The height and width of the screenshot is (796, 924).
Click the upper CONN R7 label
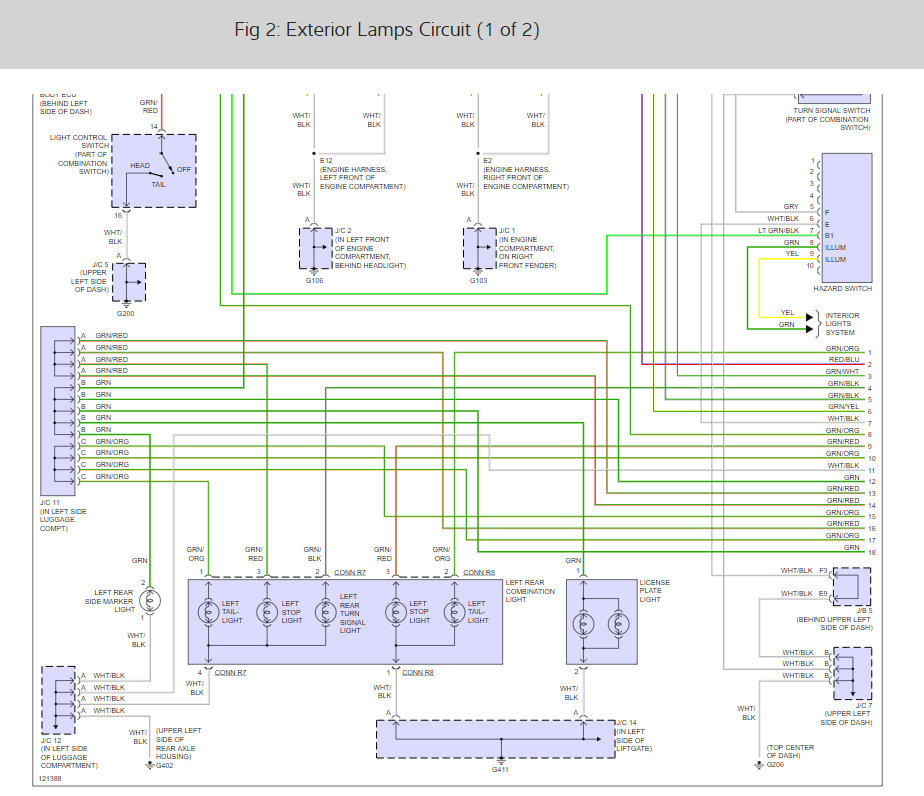350,572
